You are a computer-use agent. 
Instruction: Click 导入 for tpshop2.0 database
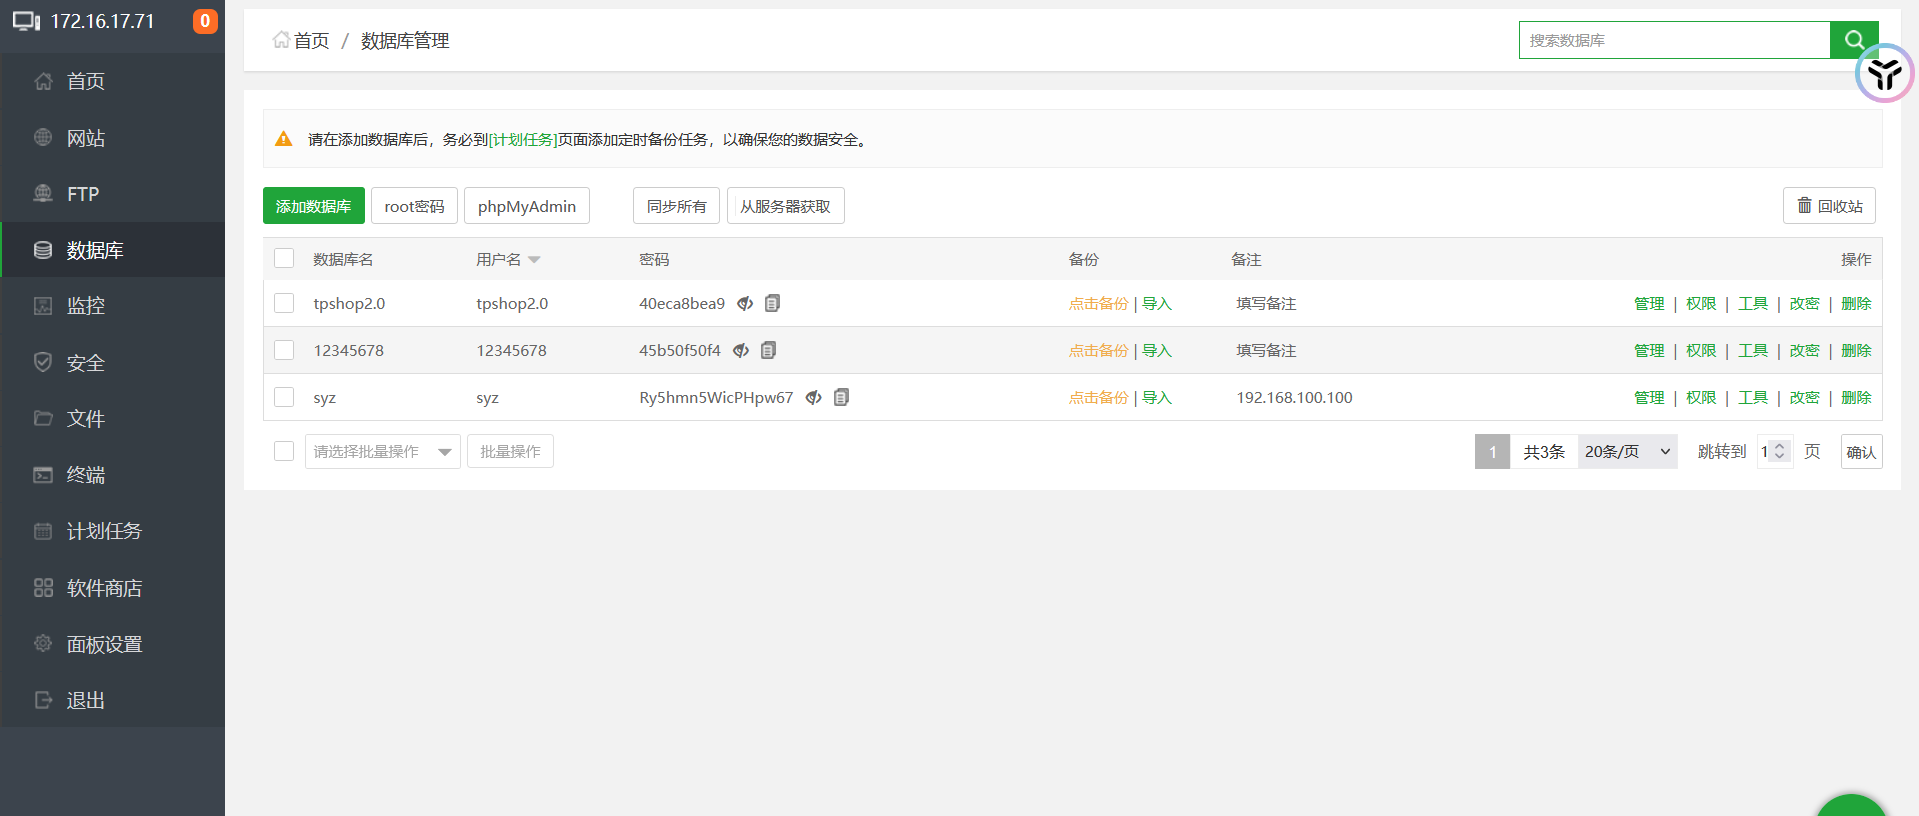pyautogui.click(x=1157, y=303)
